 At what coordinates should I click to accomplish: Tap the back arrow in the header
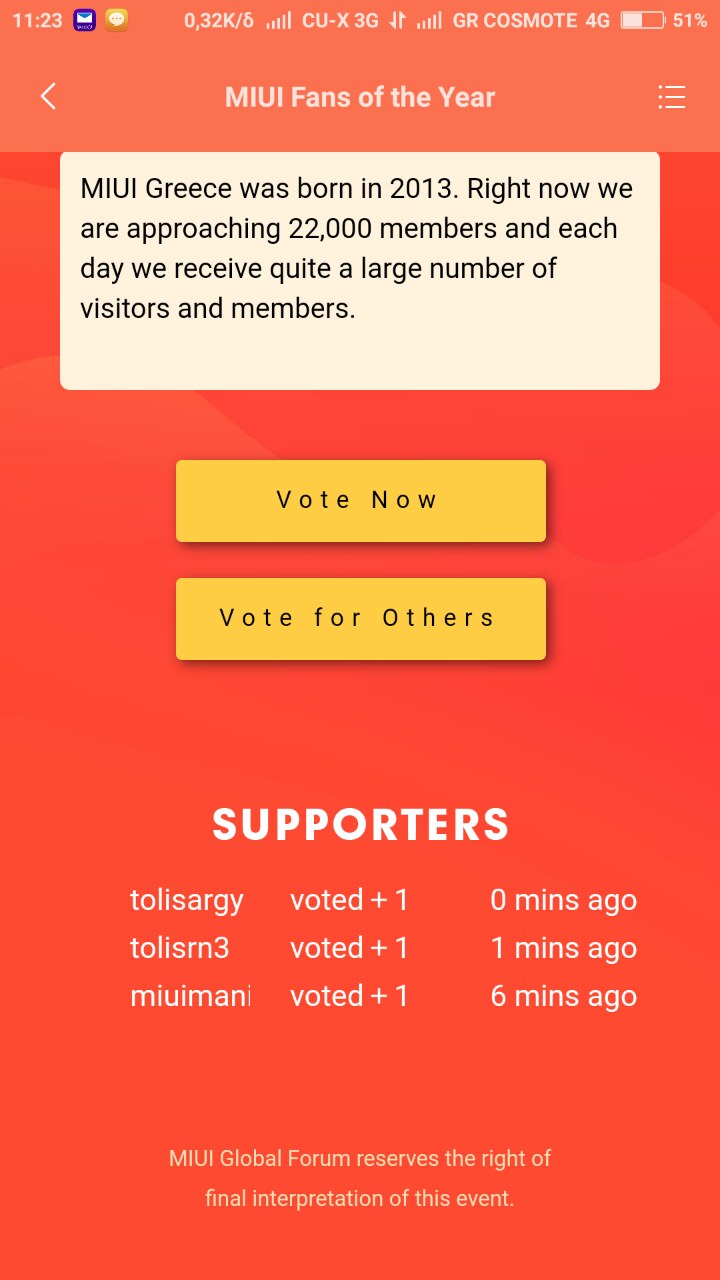pyautogui.click(x=48, y=97)
